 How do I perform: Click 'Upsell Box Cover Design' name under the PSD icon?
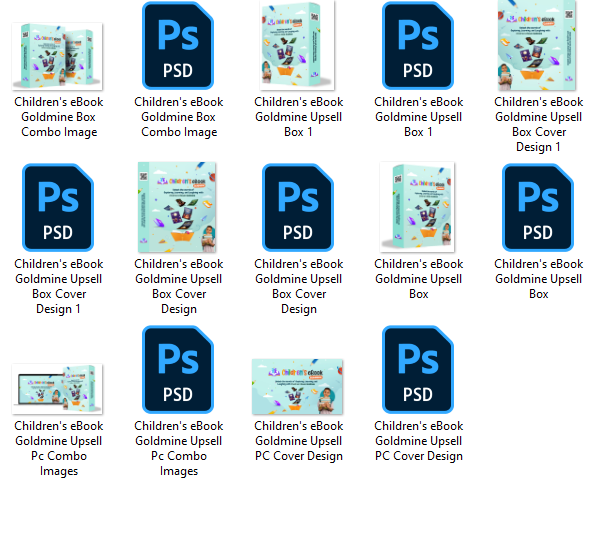click(x=298, y=286)
